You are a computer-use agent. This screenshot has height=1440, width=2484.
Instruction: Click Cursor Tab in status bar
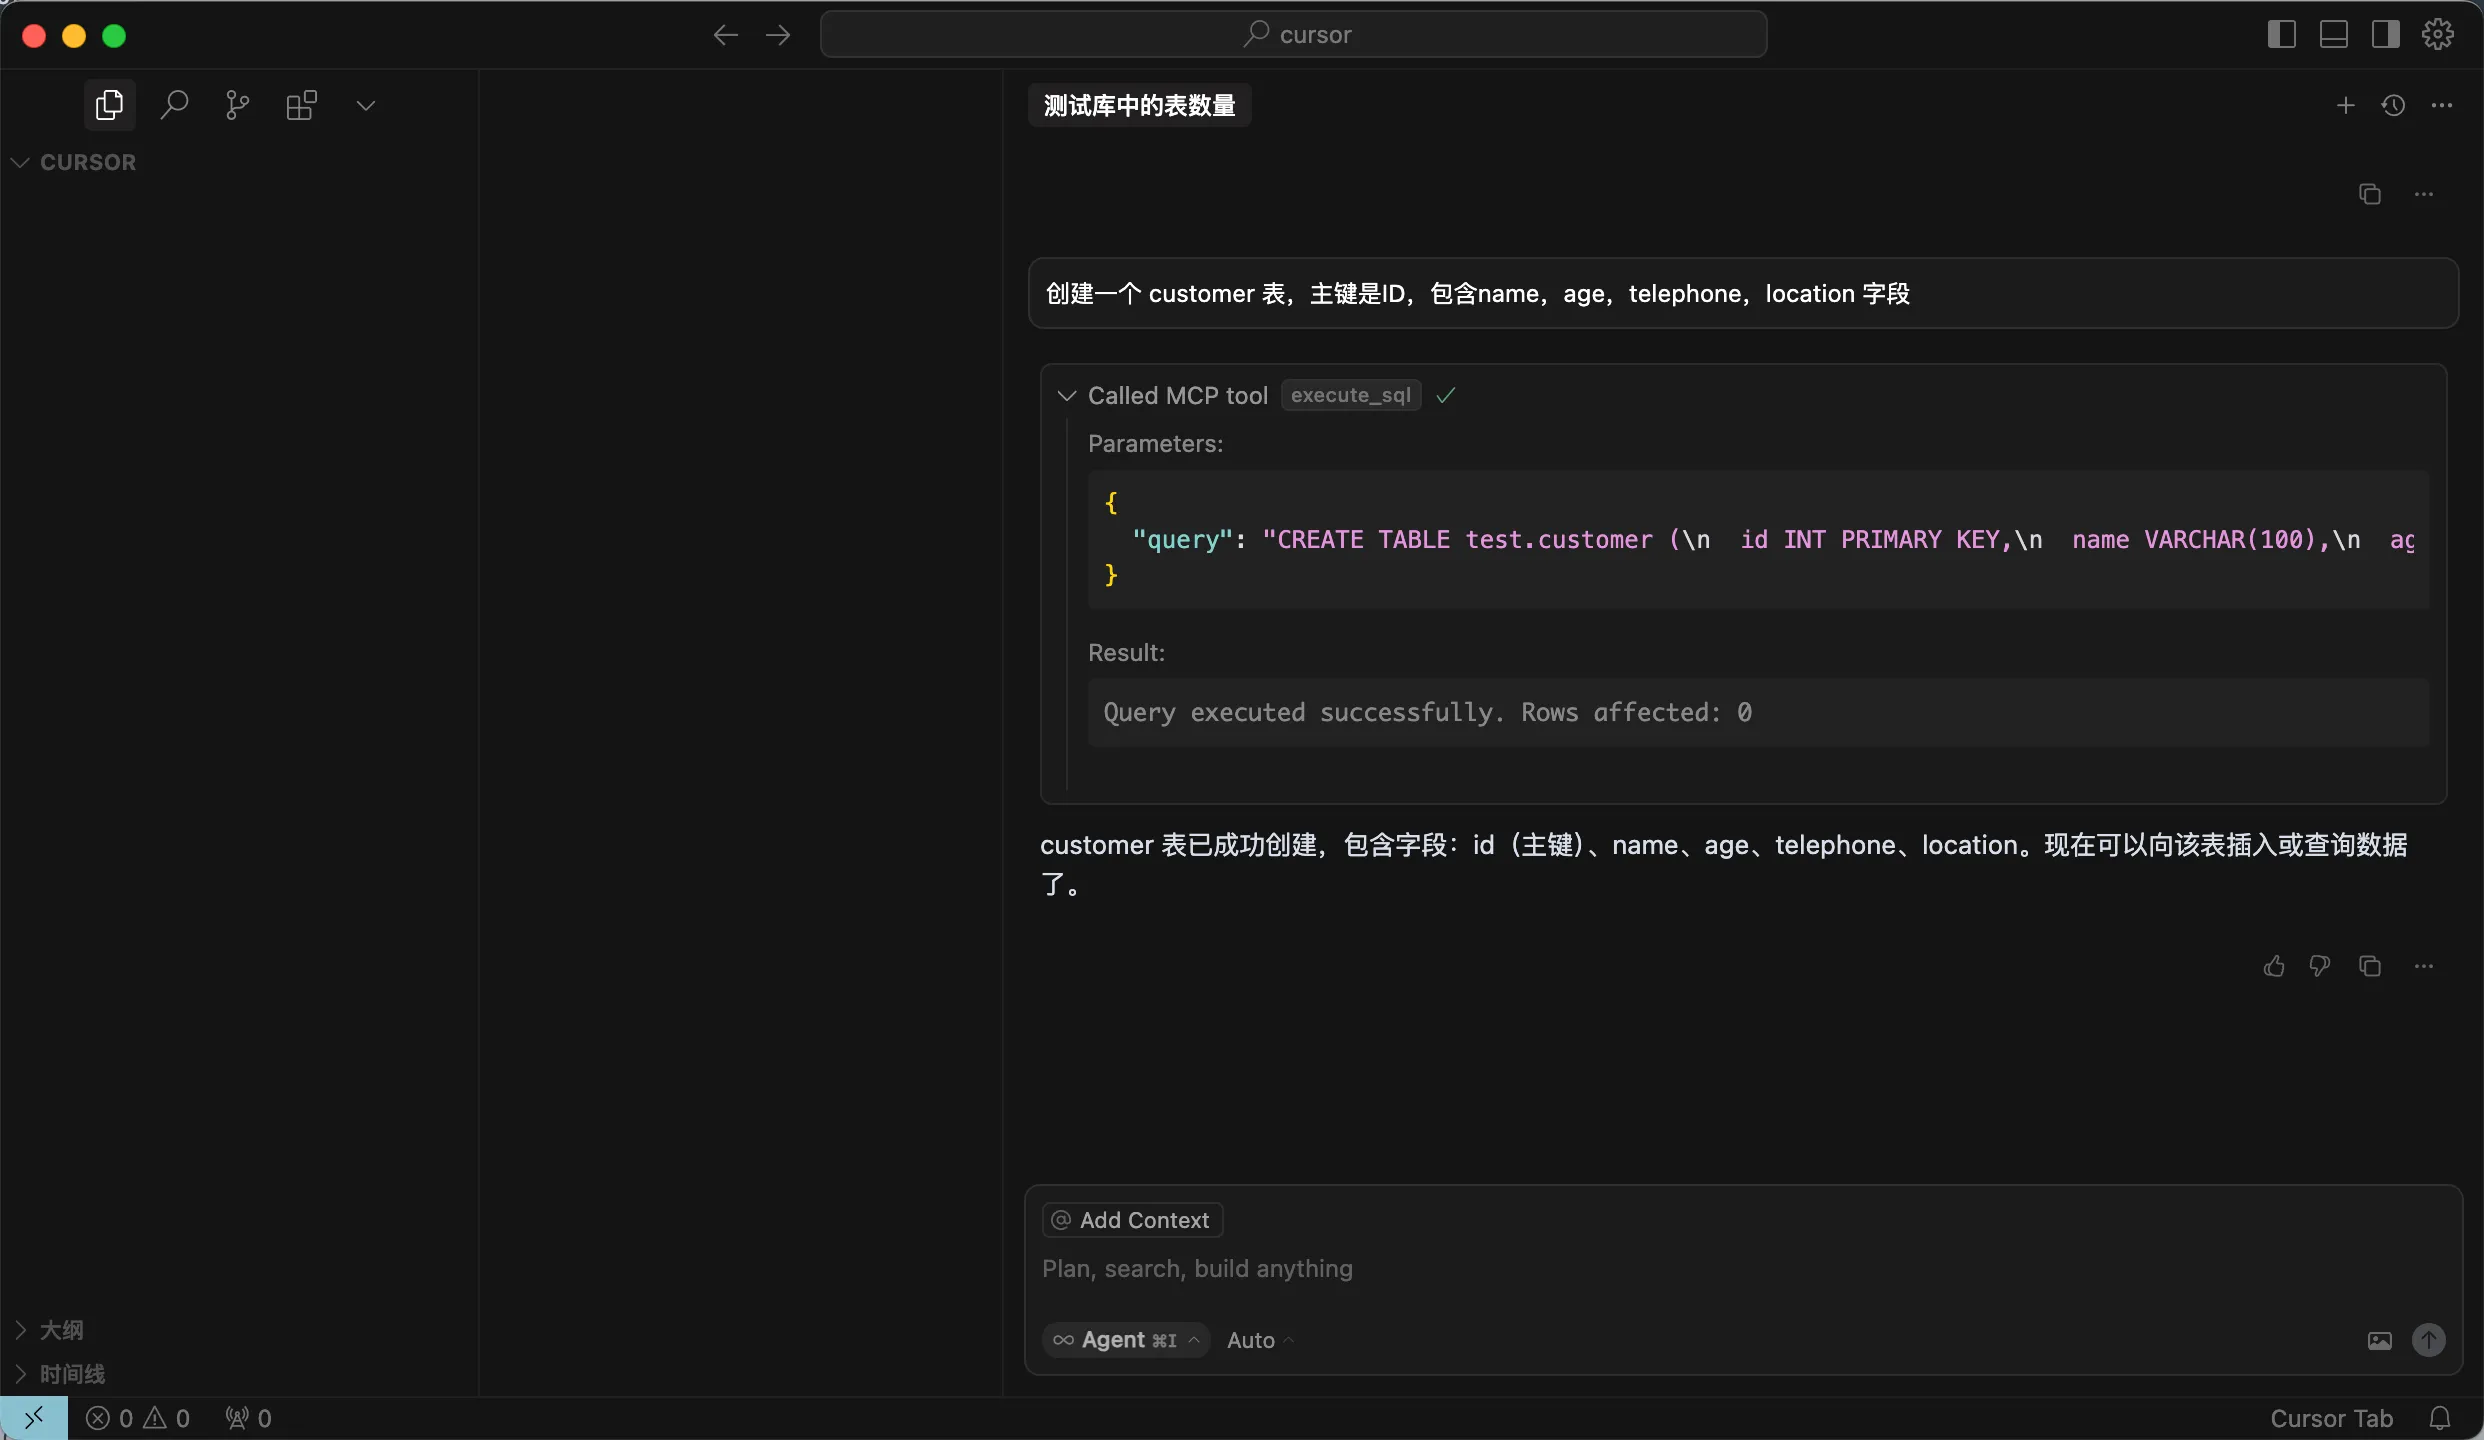pyautogui.click(x=2331, y=1419)
